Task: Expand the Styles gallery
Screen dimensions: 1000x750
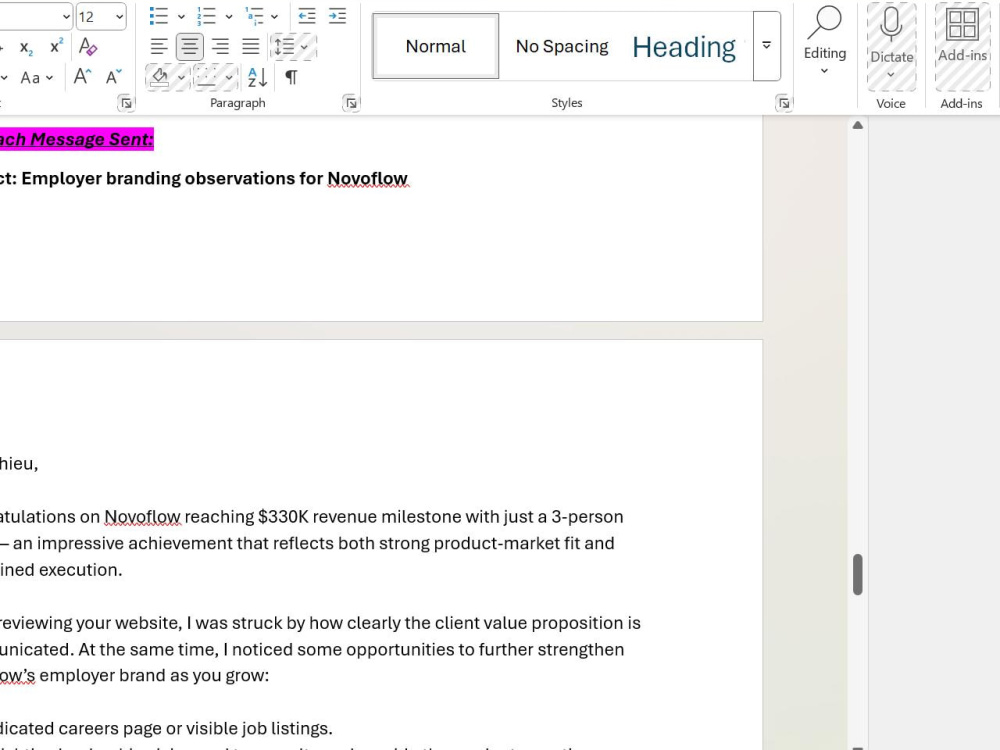Action: tap(767, 46)
